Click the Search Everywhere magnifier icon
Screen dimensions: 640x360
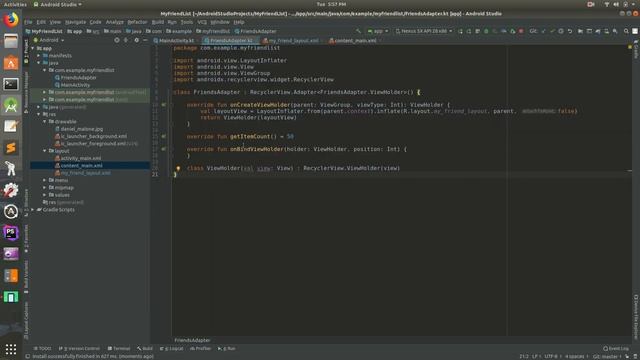coord(626,31)
